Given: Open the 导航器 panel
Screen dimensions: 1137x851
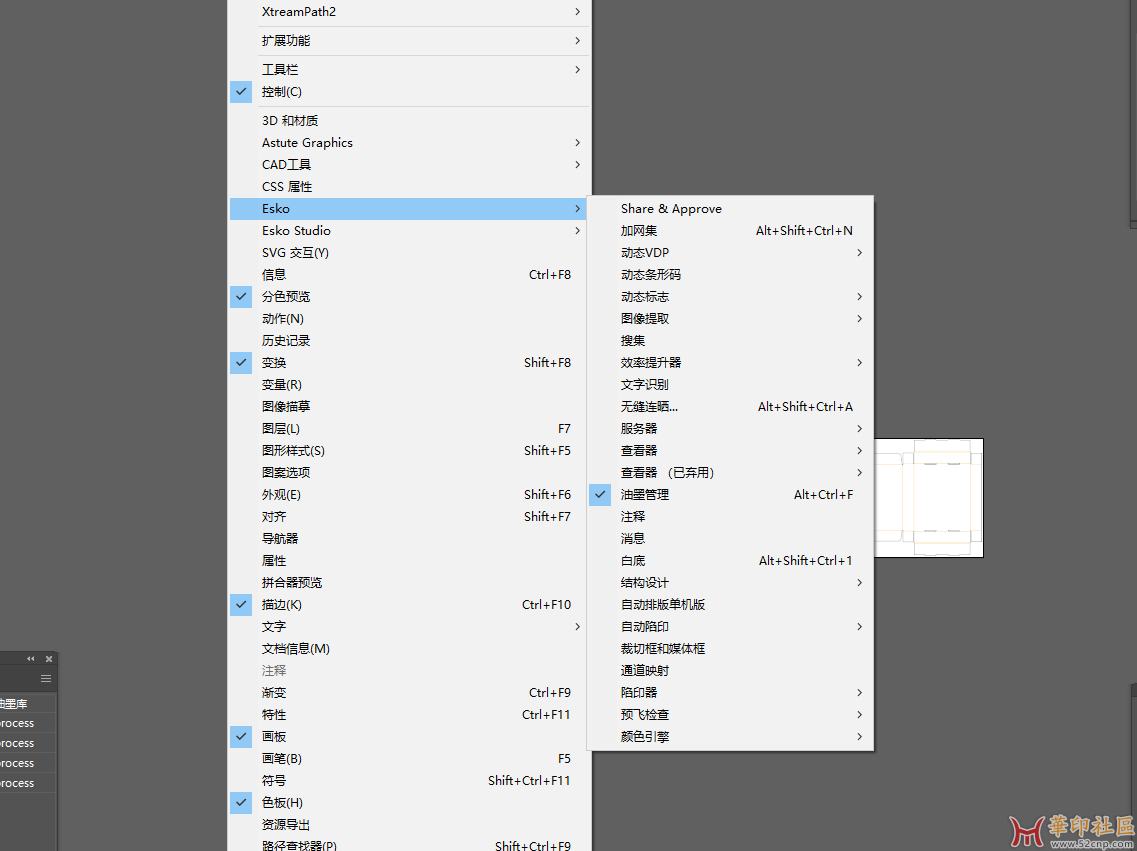Looking at the screenshot, I should [410, 539].
